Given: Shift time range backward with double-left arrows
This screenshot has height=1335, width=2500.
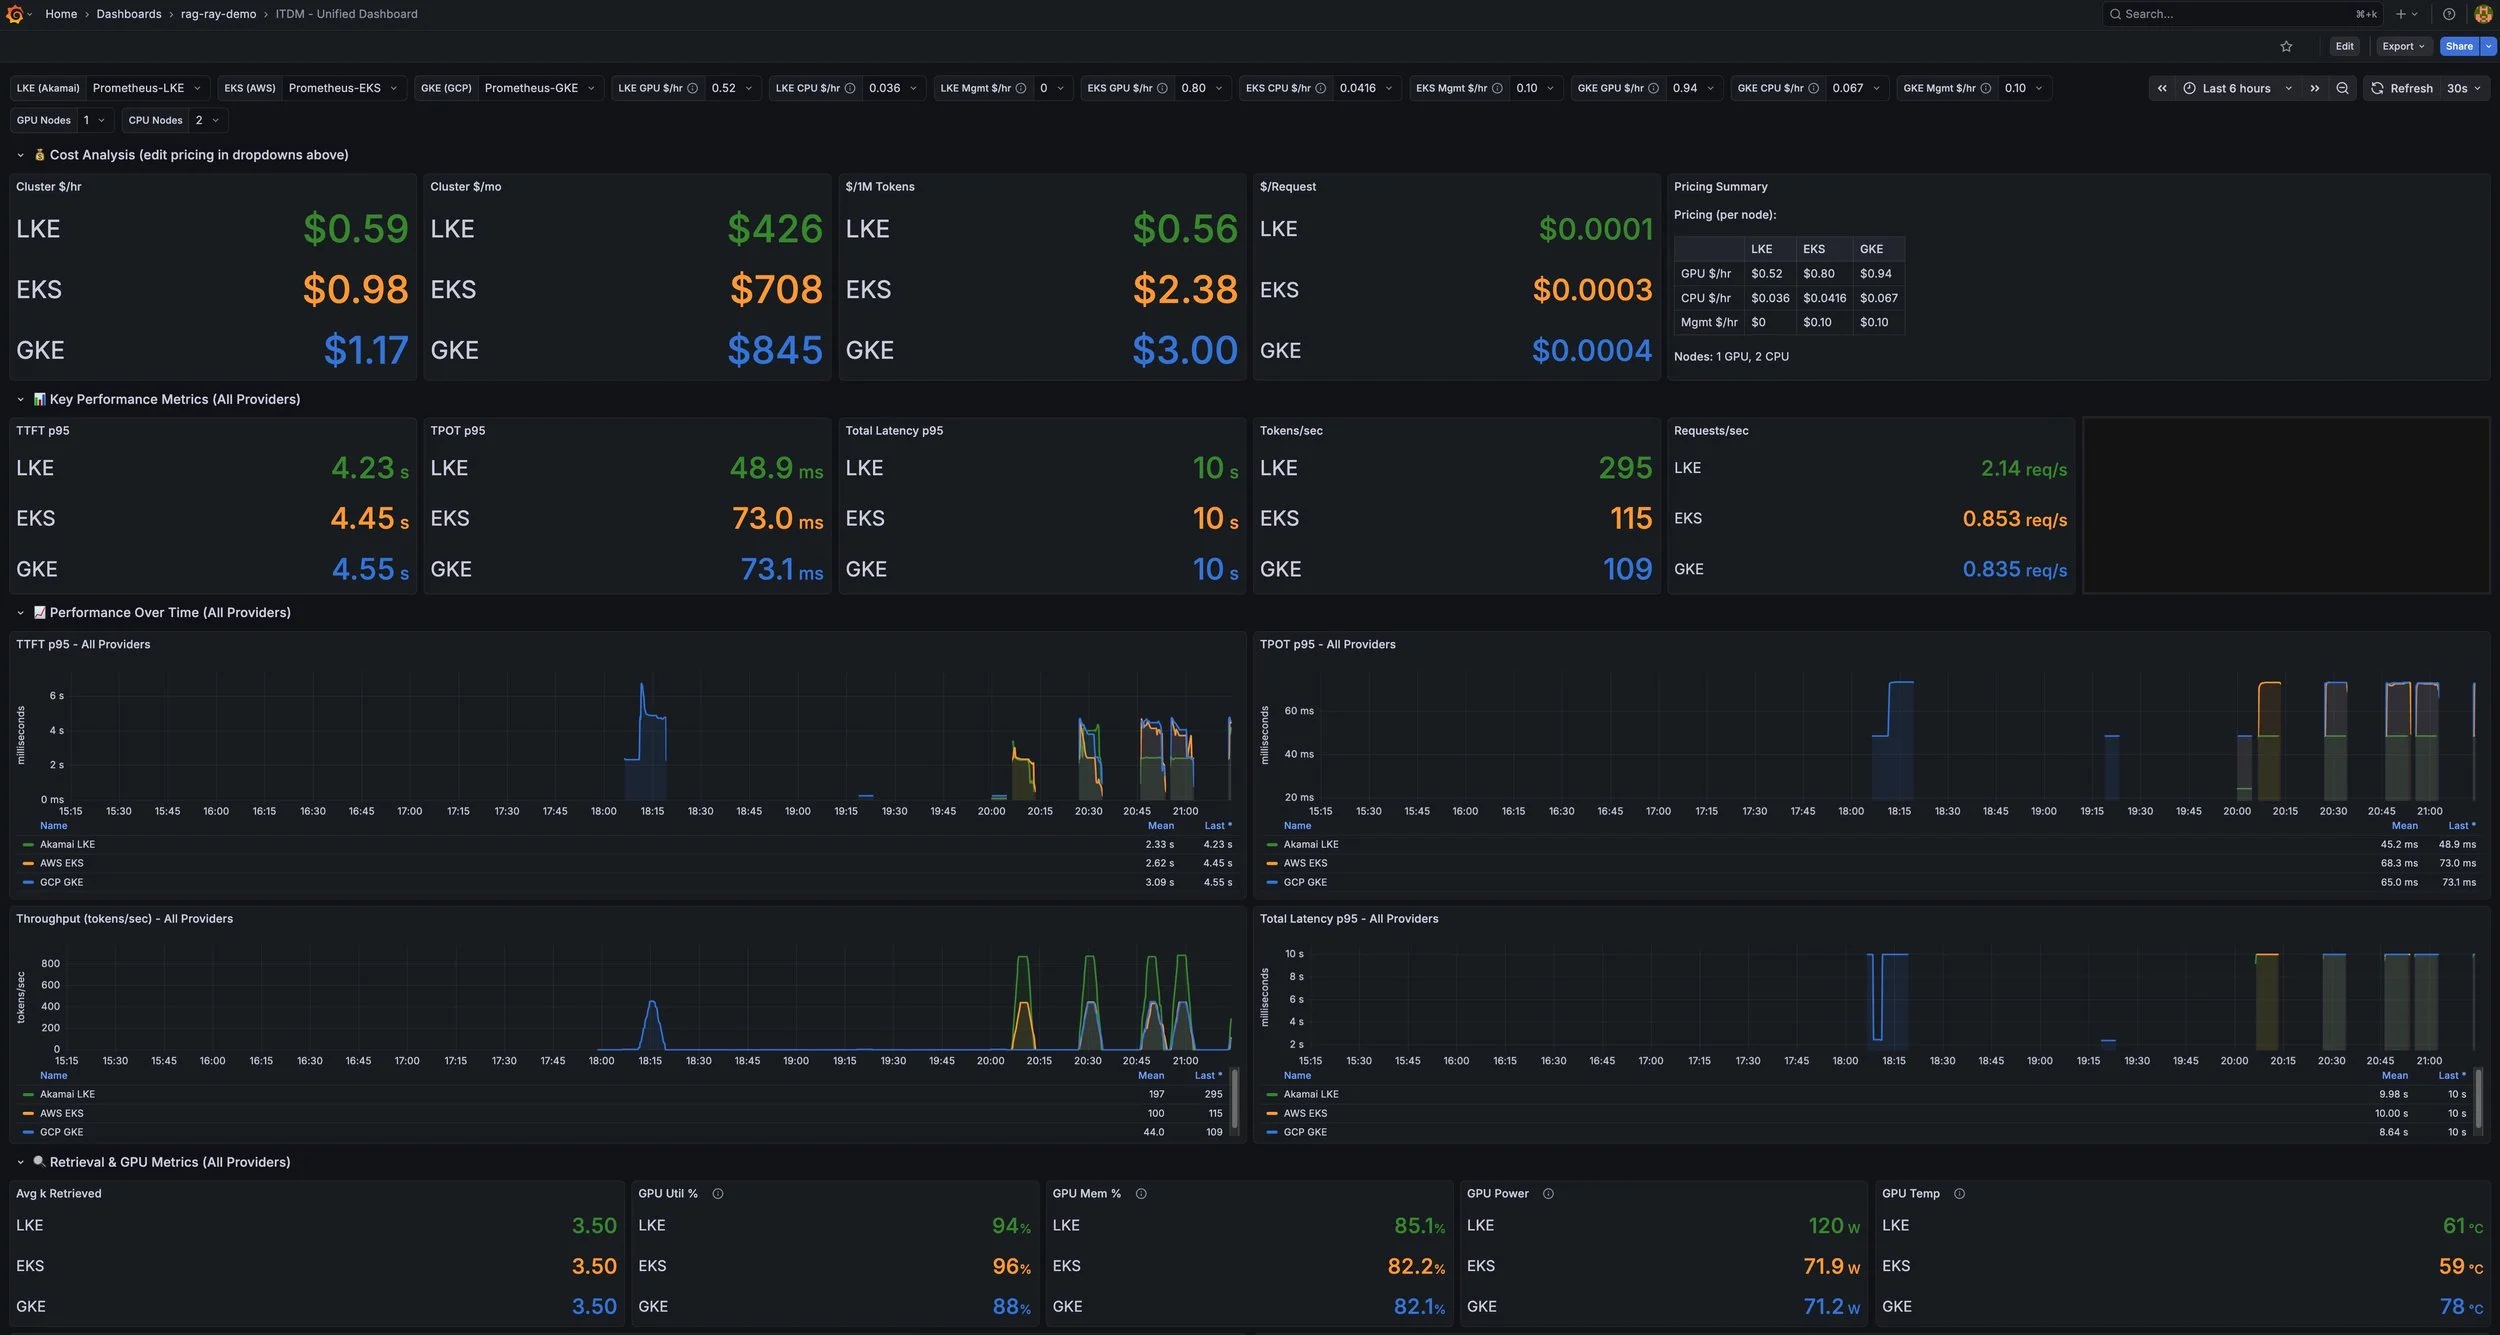Looking at the screenshot, I should tap(2162, 88).
